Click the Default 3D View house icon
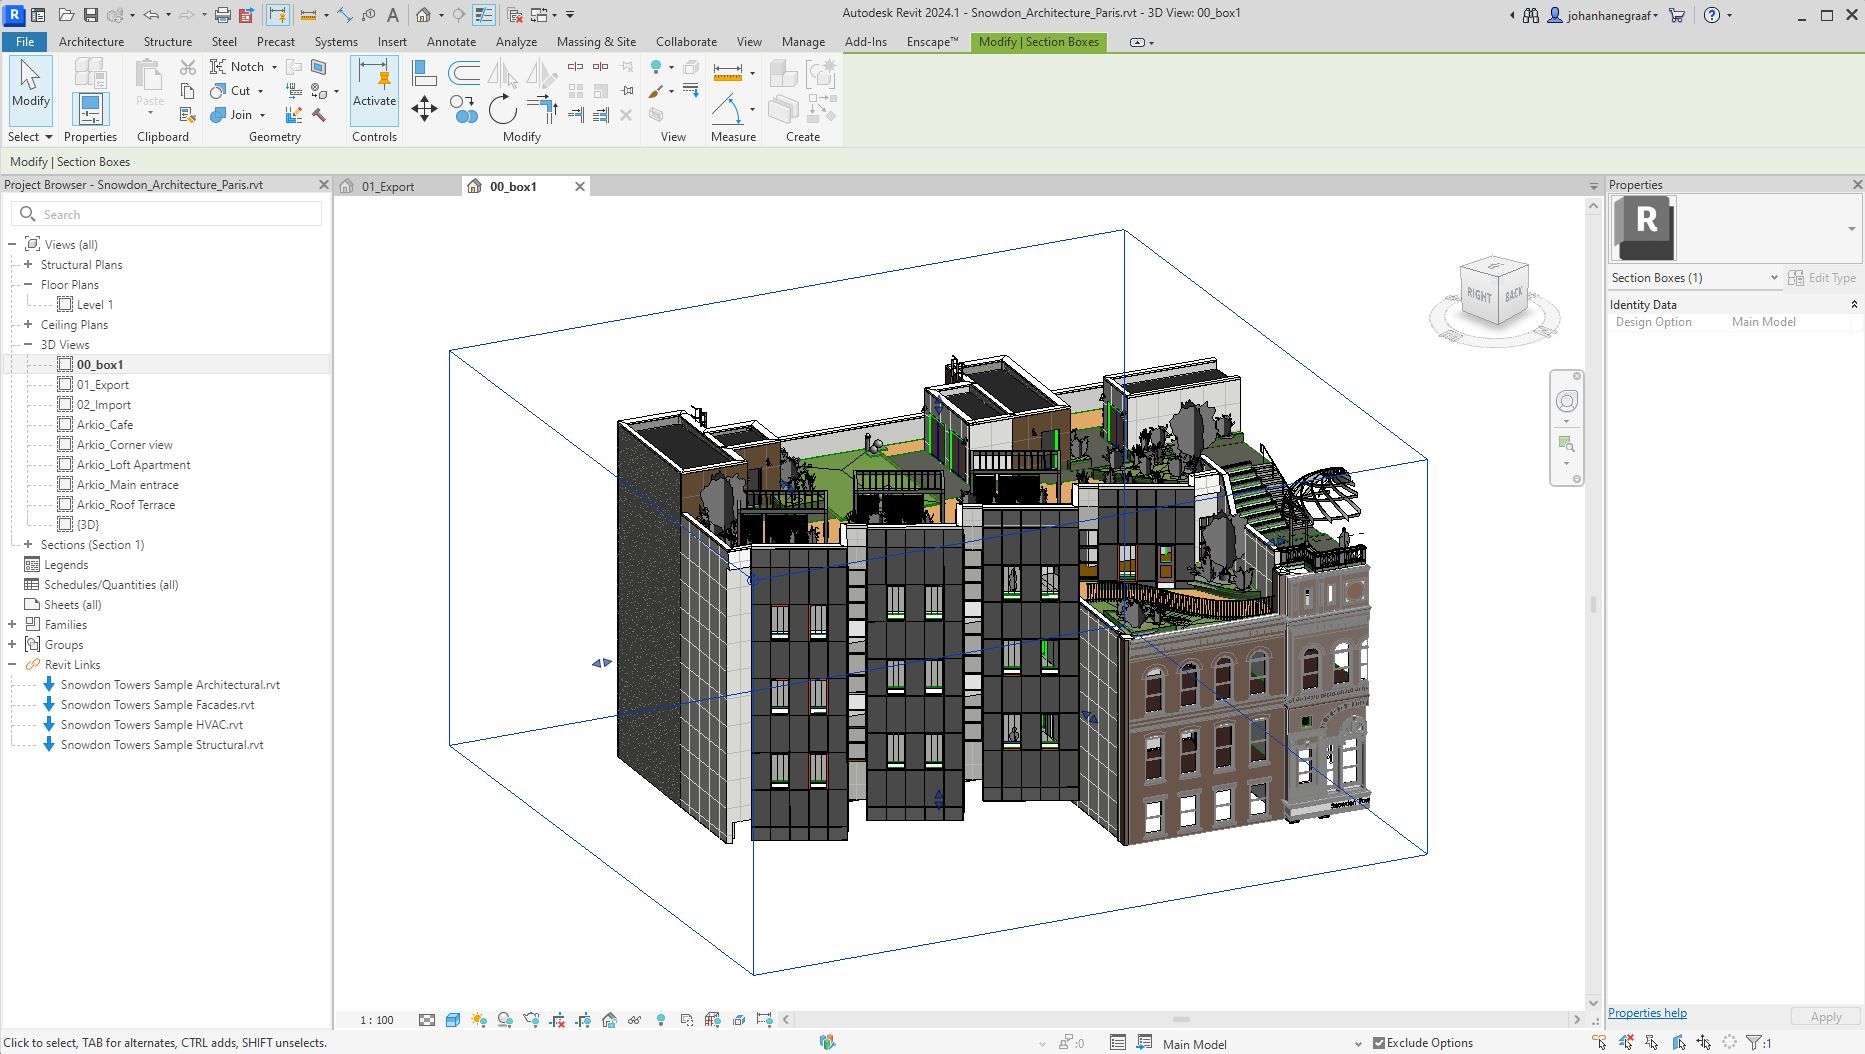 coord(424,15)
